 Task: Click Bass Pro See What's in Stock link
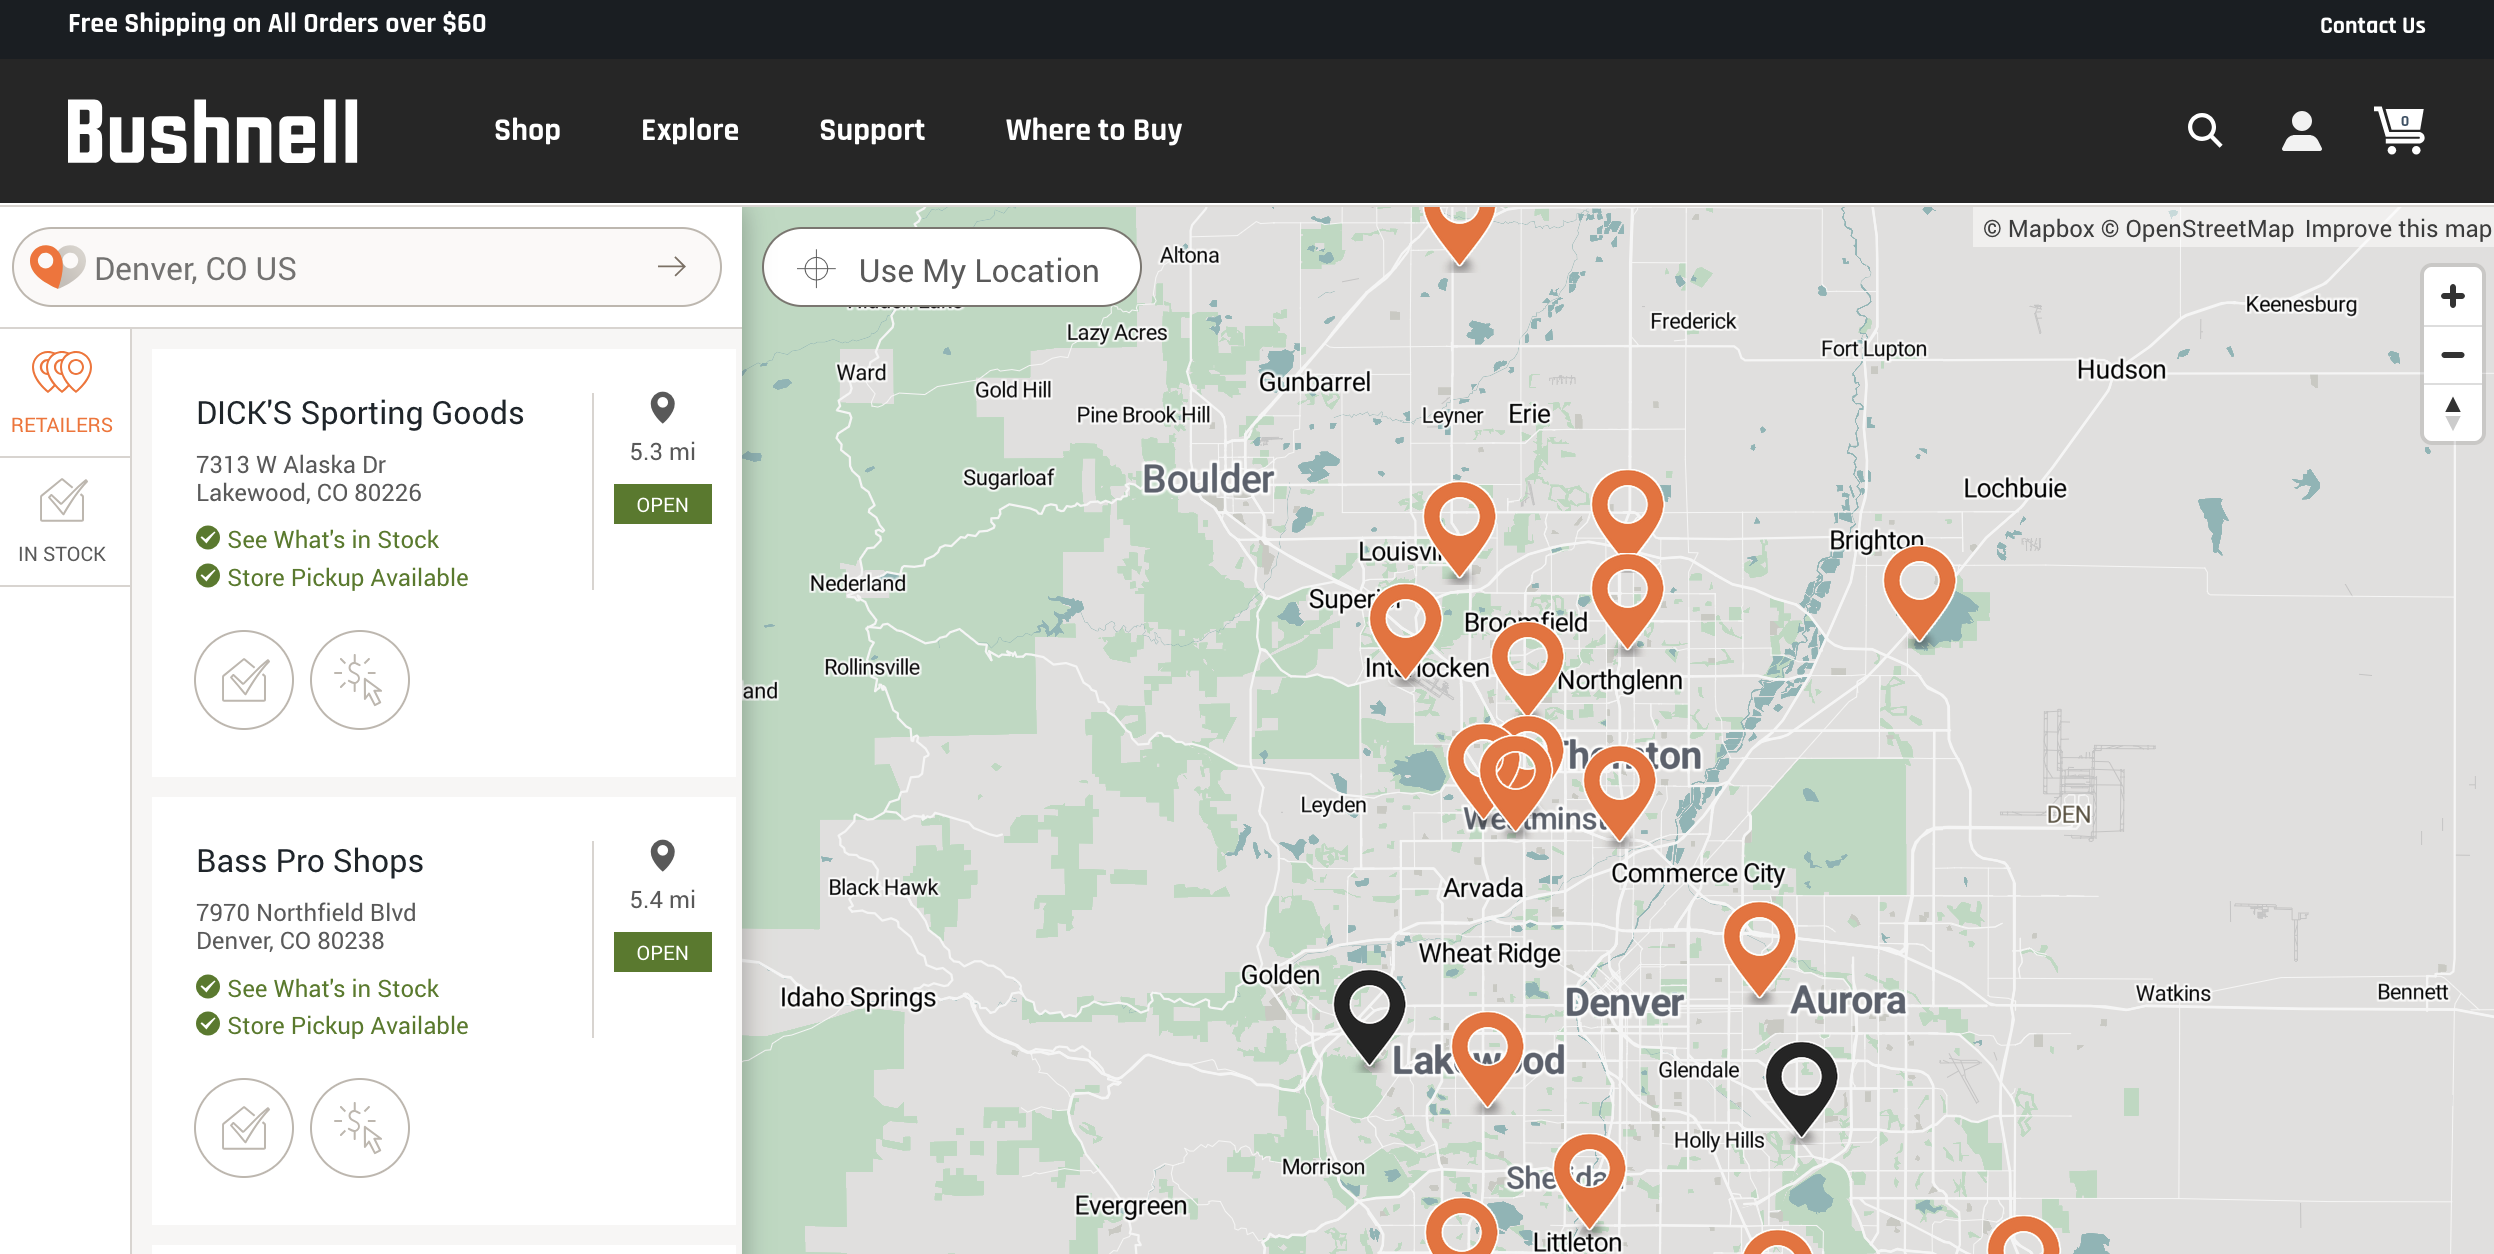coord(333,988)
